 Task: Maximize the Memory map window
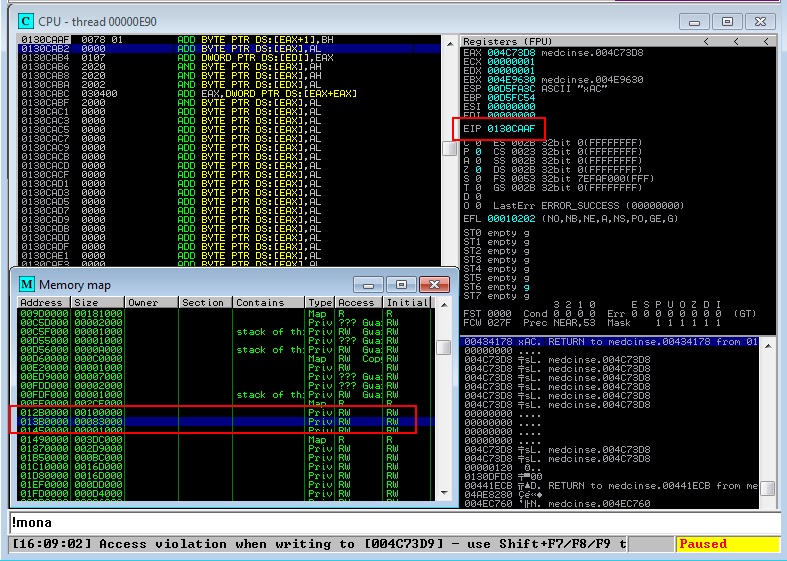tap(401, 285)
